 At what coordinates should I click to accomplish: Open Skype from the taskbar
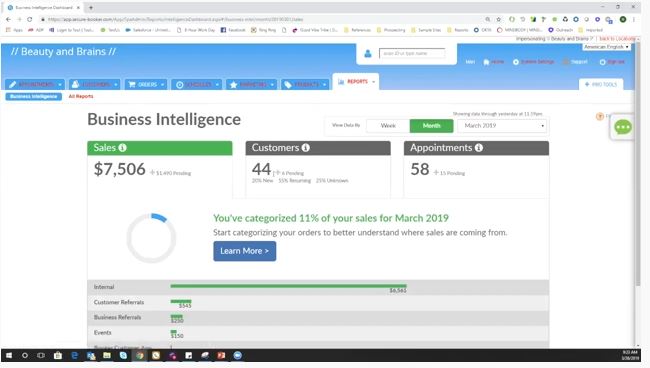[123, 356]
